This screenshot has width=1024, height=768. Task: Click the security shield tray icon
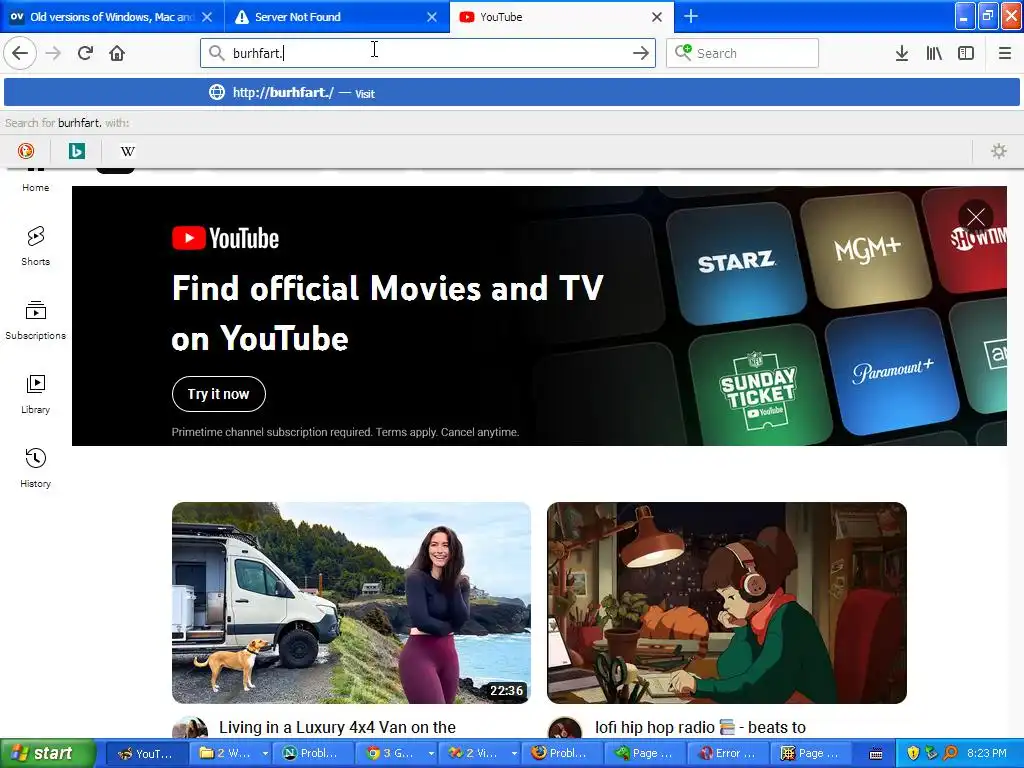tap(913, 753)
